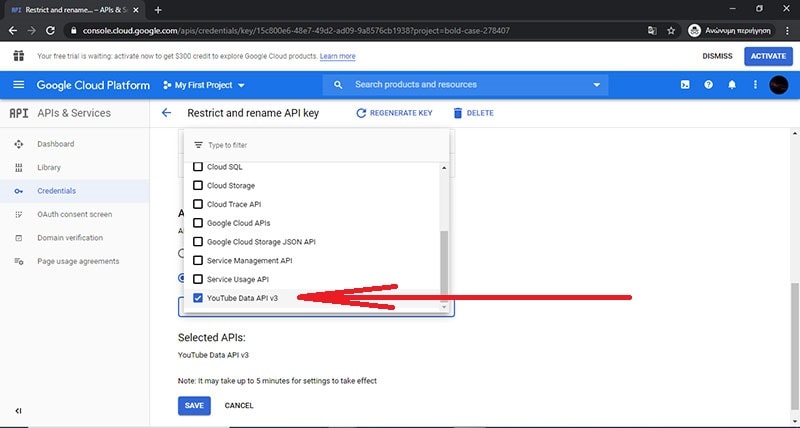
Task: Open Credentials in the sidebar
Action: (56, 191)
